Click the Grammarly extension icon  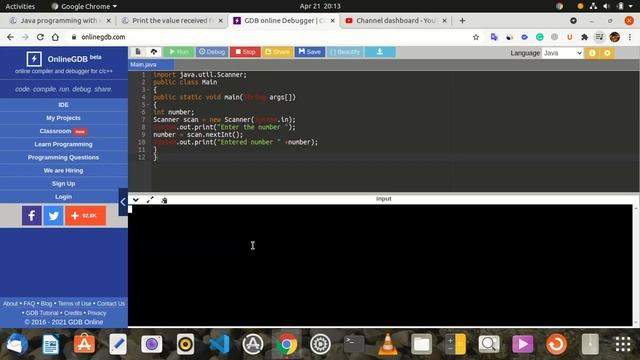pyautogui.click(x=540, y=37)
